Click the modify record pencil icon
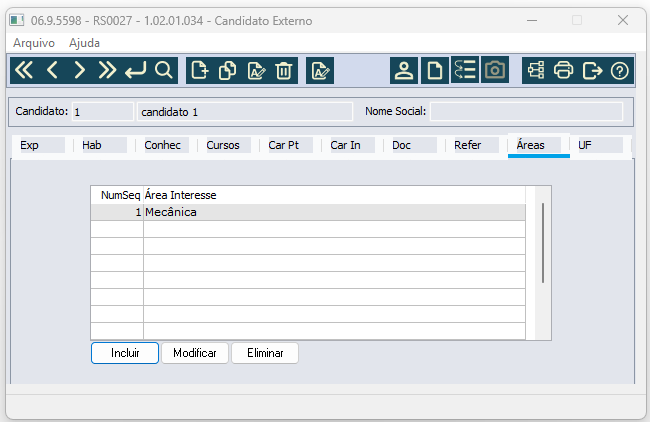 256,70
